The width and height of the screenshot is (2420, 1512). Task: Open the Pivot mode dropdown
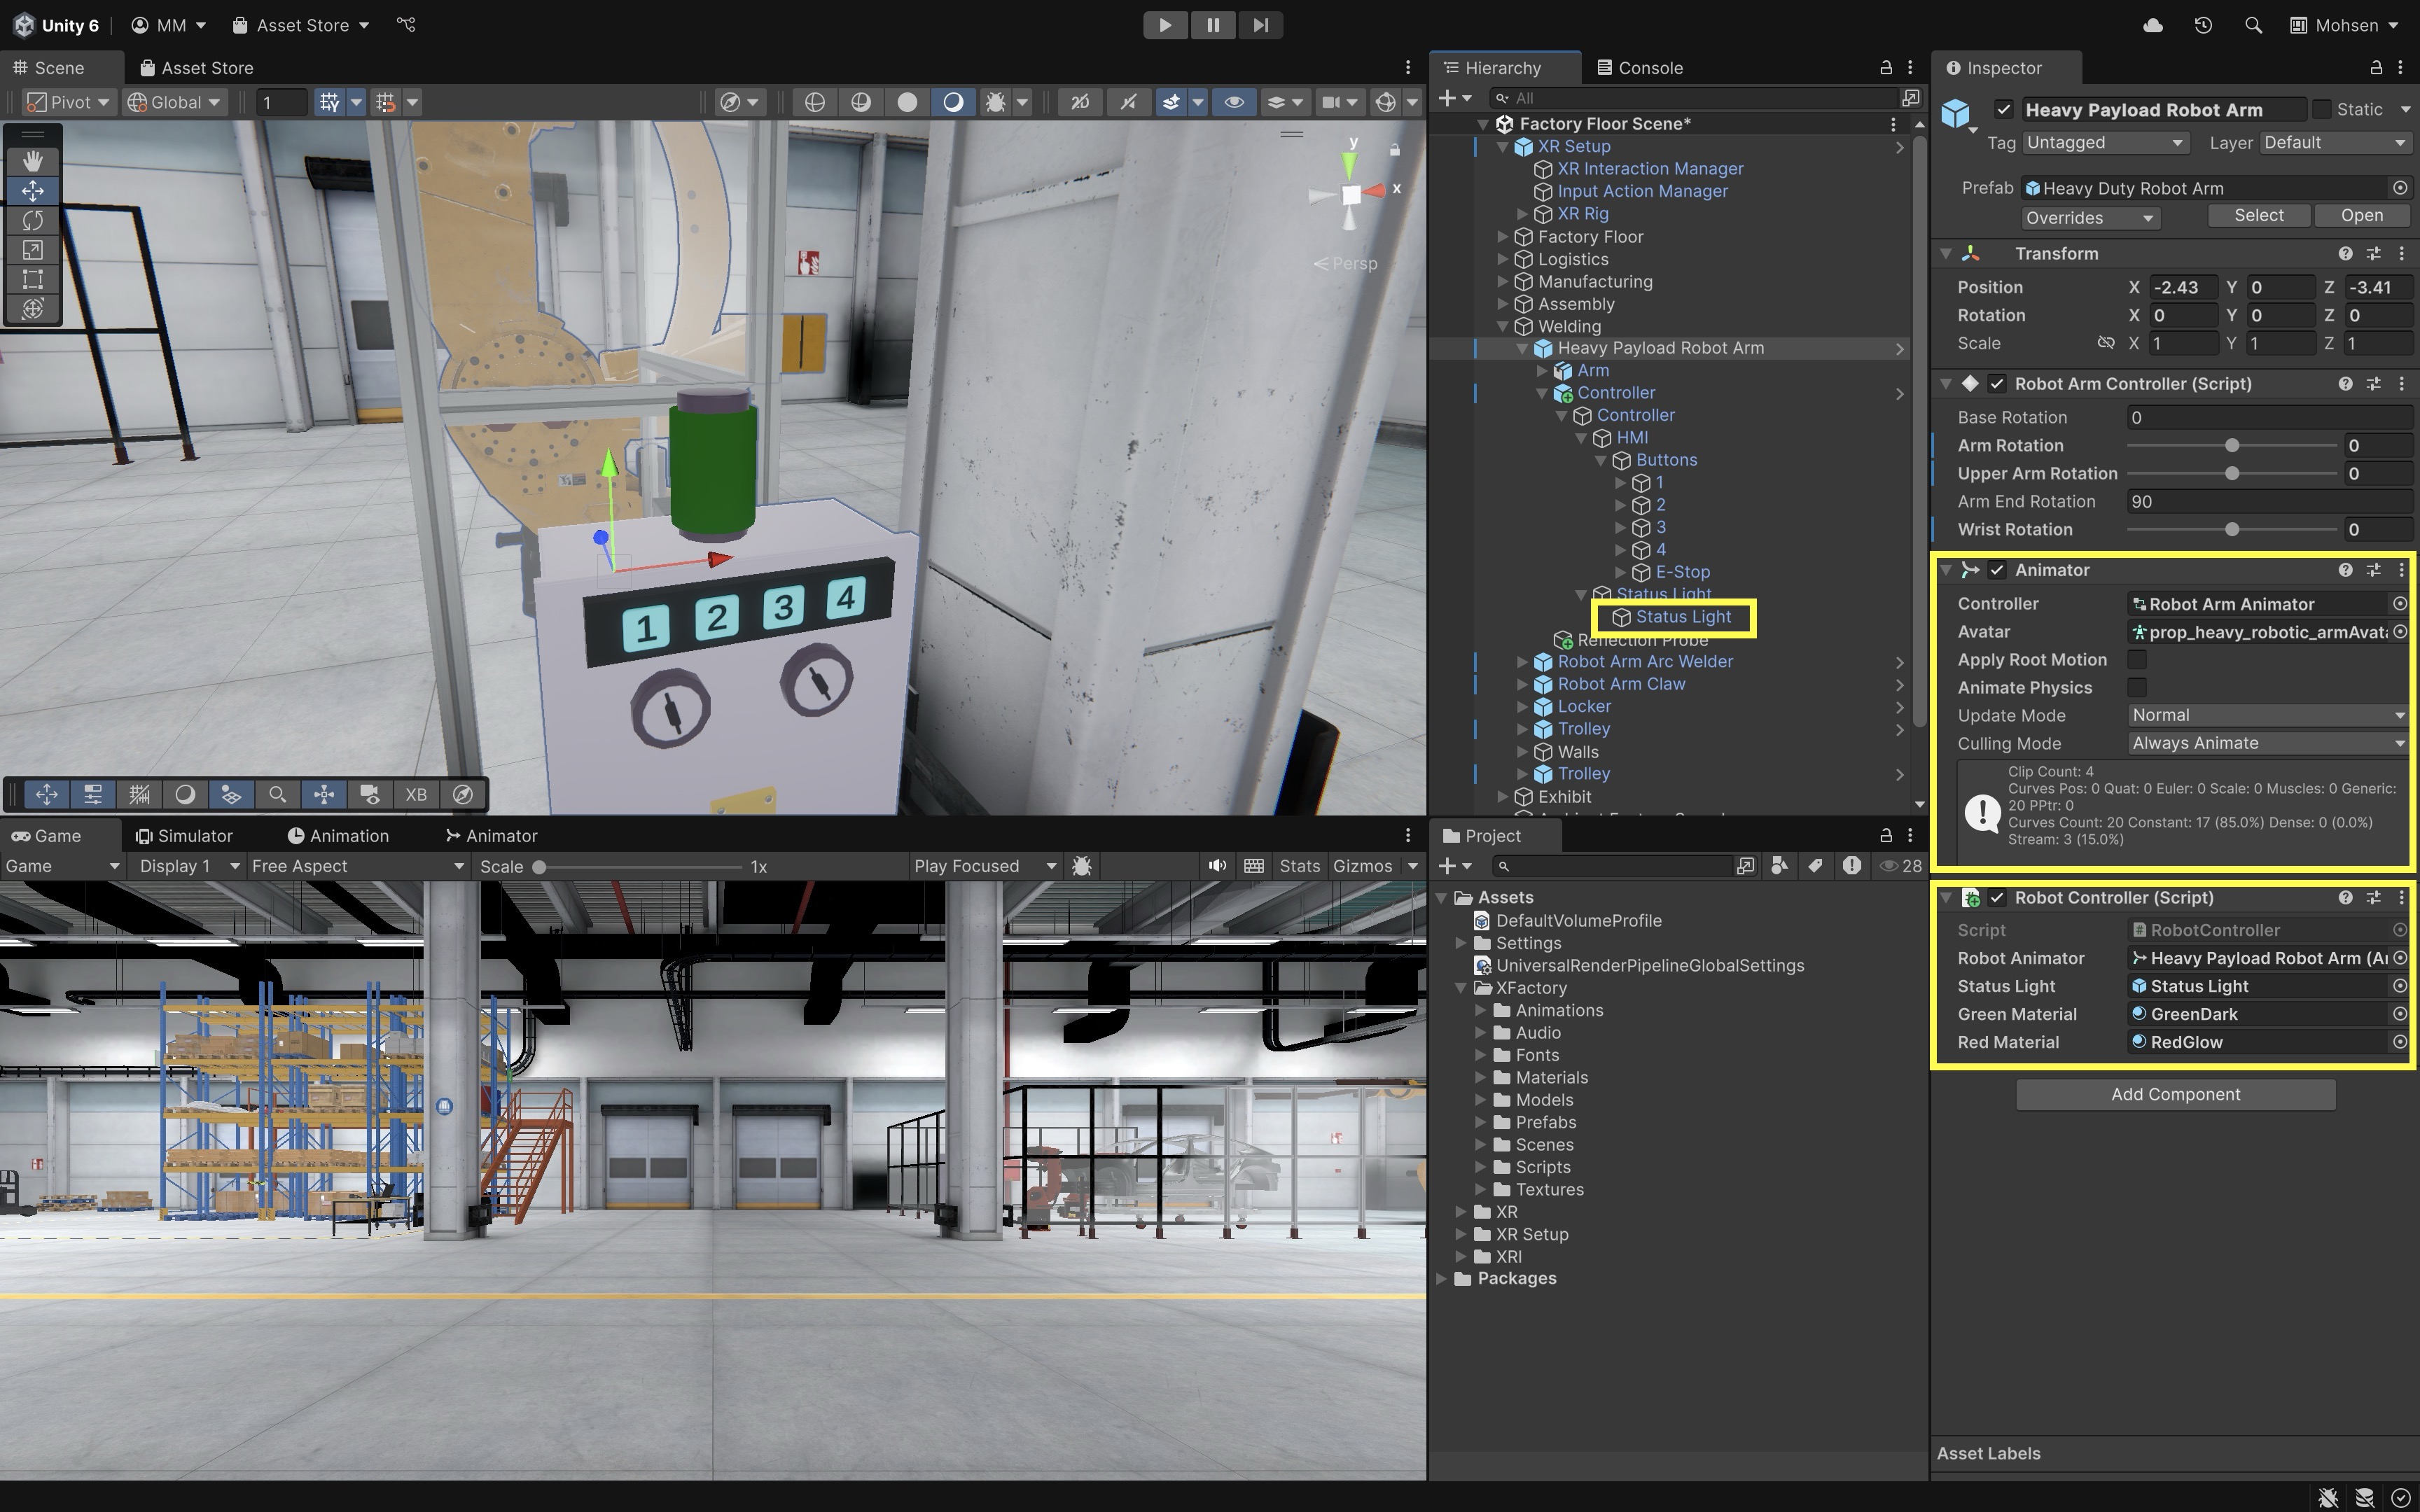pos(68,102)
